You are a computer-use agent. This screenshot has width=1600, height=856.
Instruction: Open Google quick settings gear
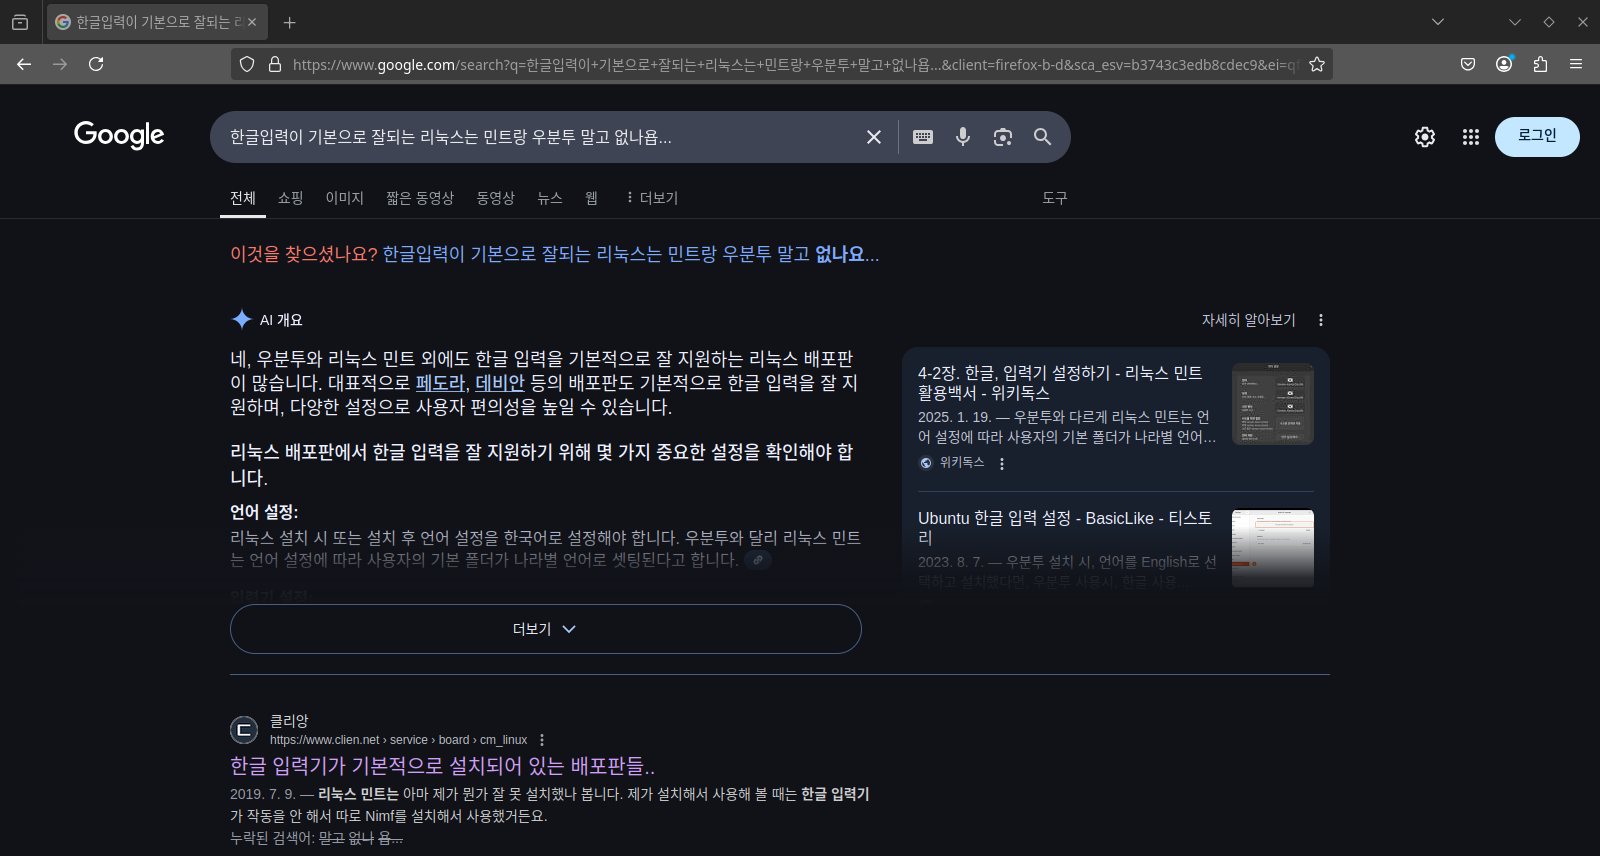pyautogui.click(x=1425, y=137)
